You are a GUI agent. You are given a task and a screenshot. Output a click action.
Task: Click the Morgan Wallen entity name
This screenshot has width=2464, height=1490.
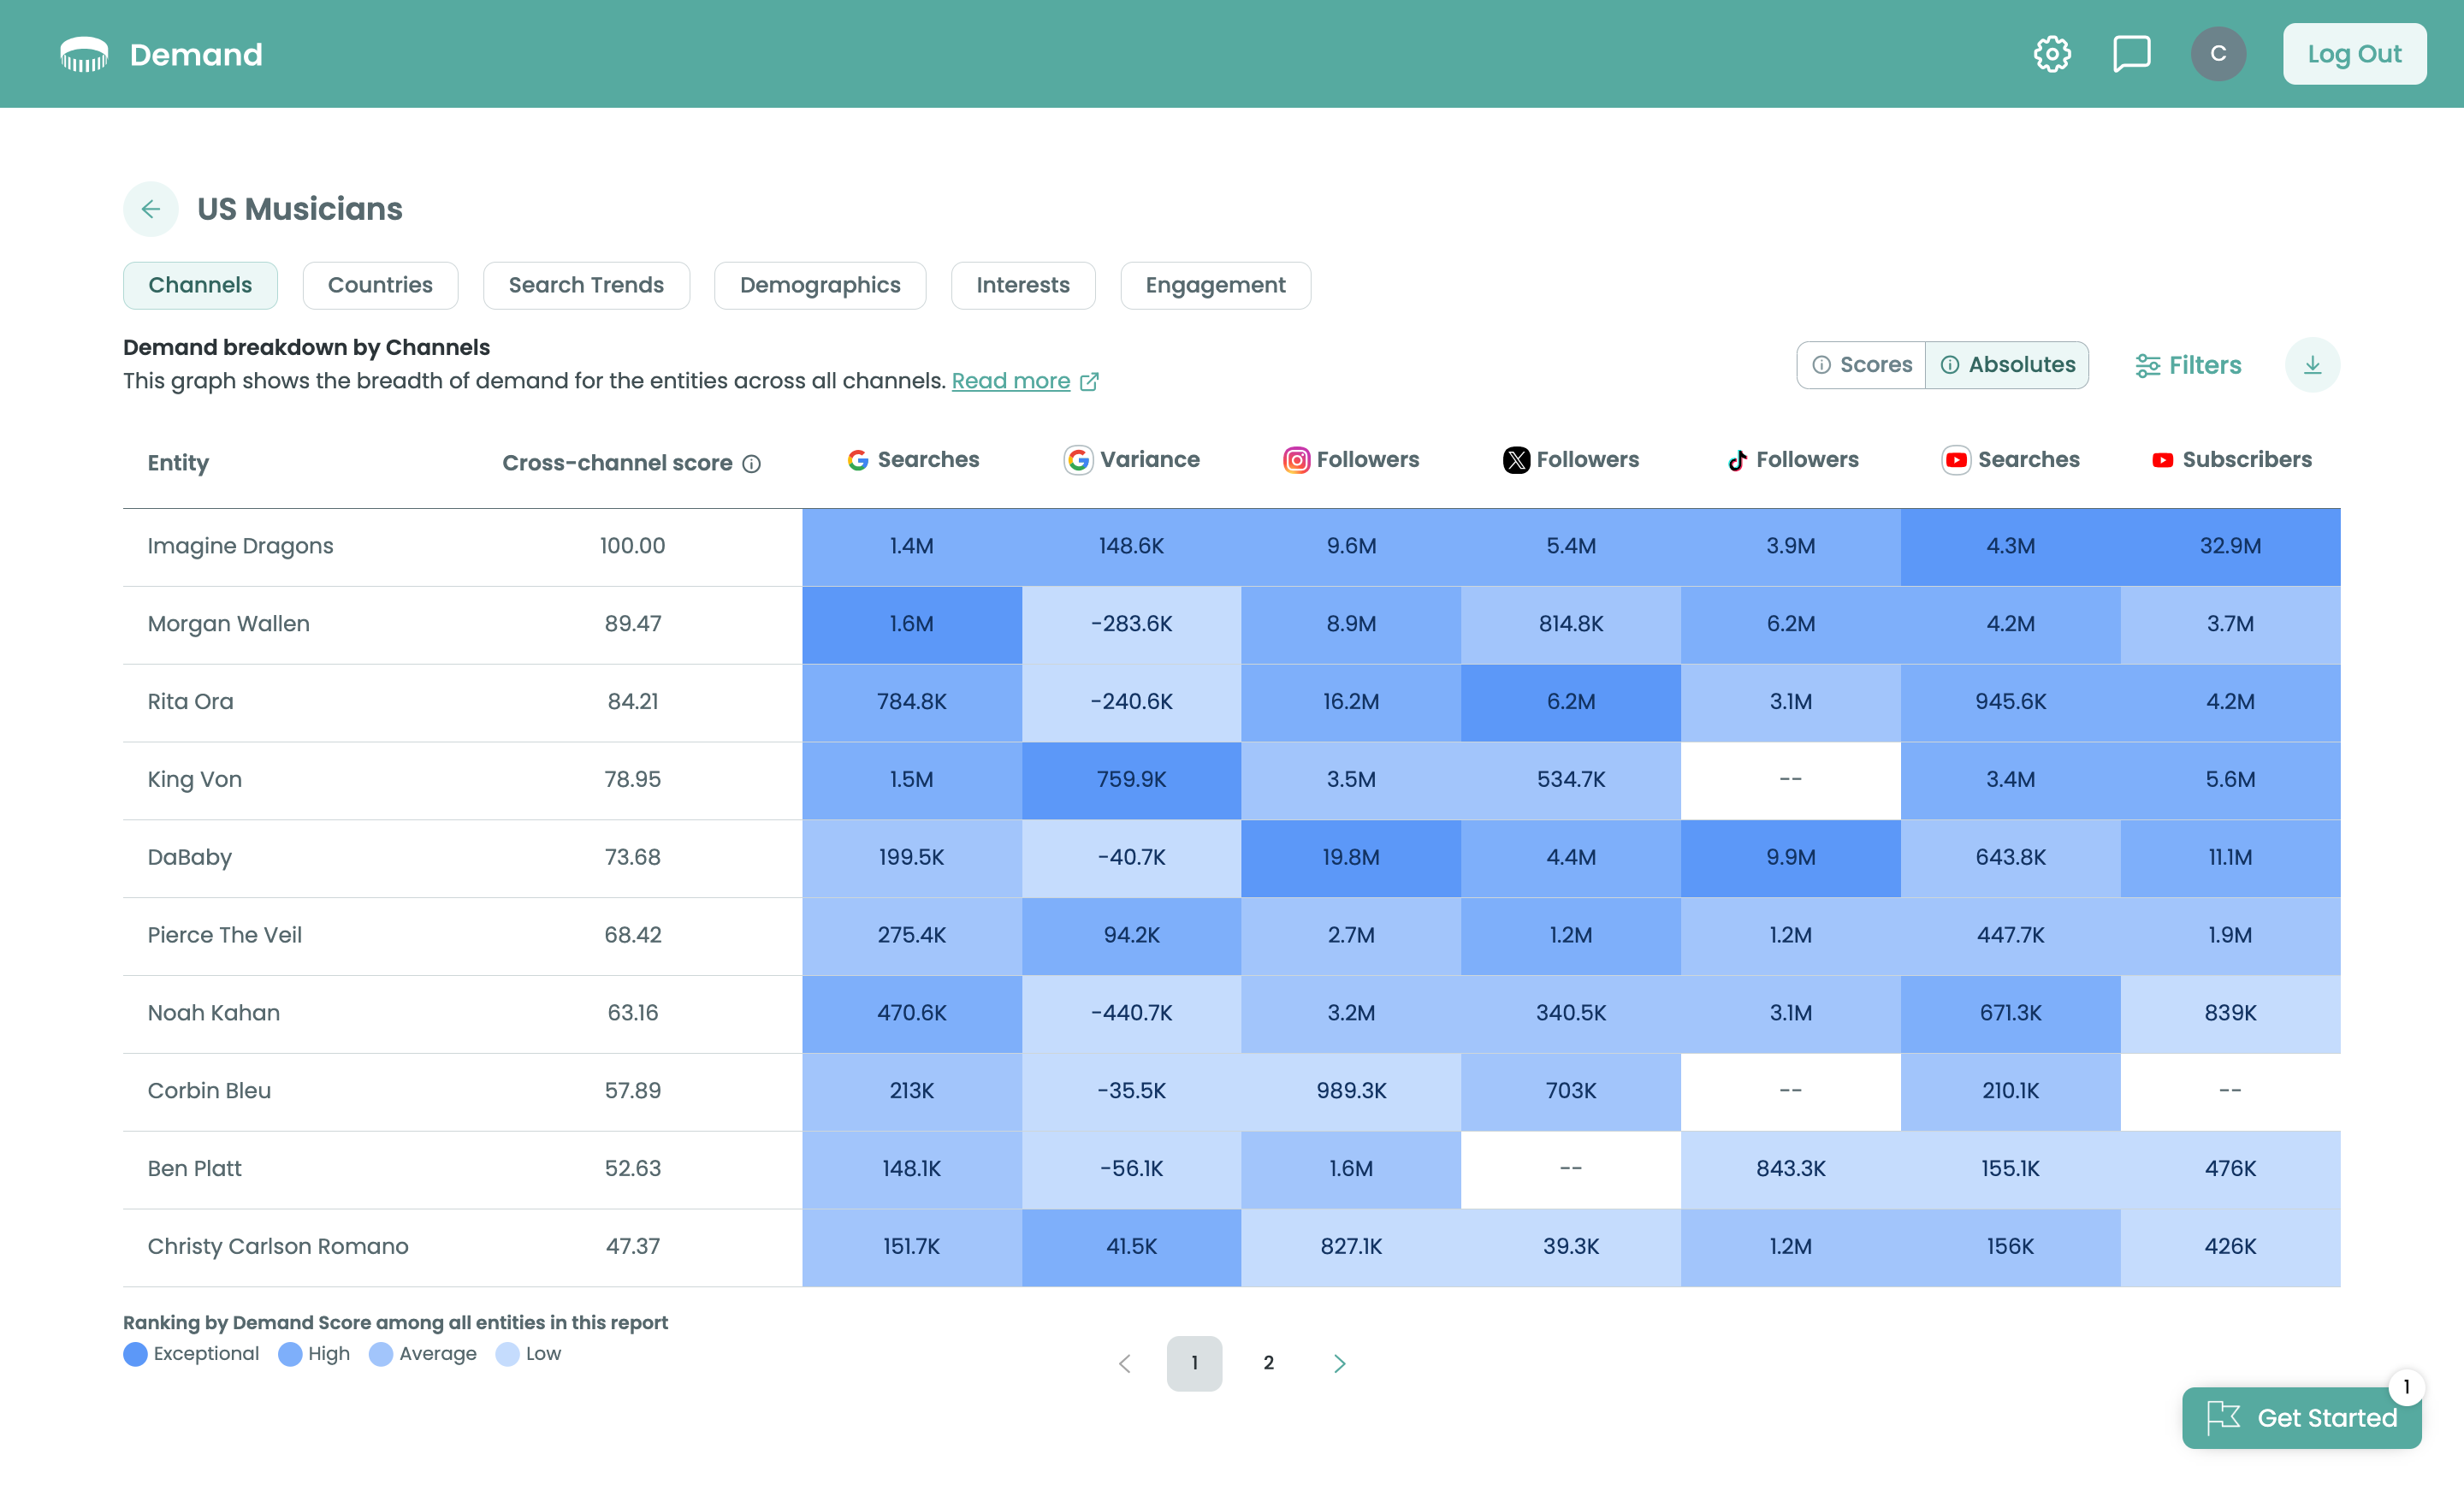pyautogui.click(x=229, y=624)
